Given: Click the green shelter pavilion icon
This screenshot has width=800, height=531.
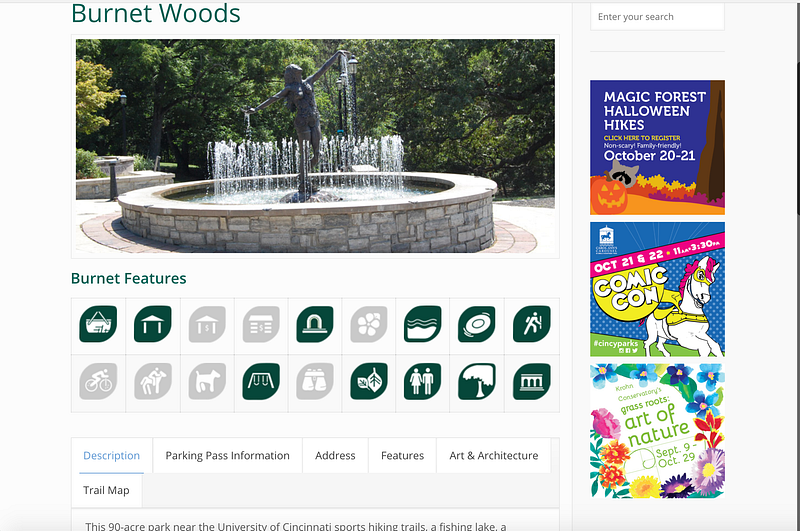Looking at the screenshot, I should (153, 324).
